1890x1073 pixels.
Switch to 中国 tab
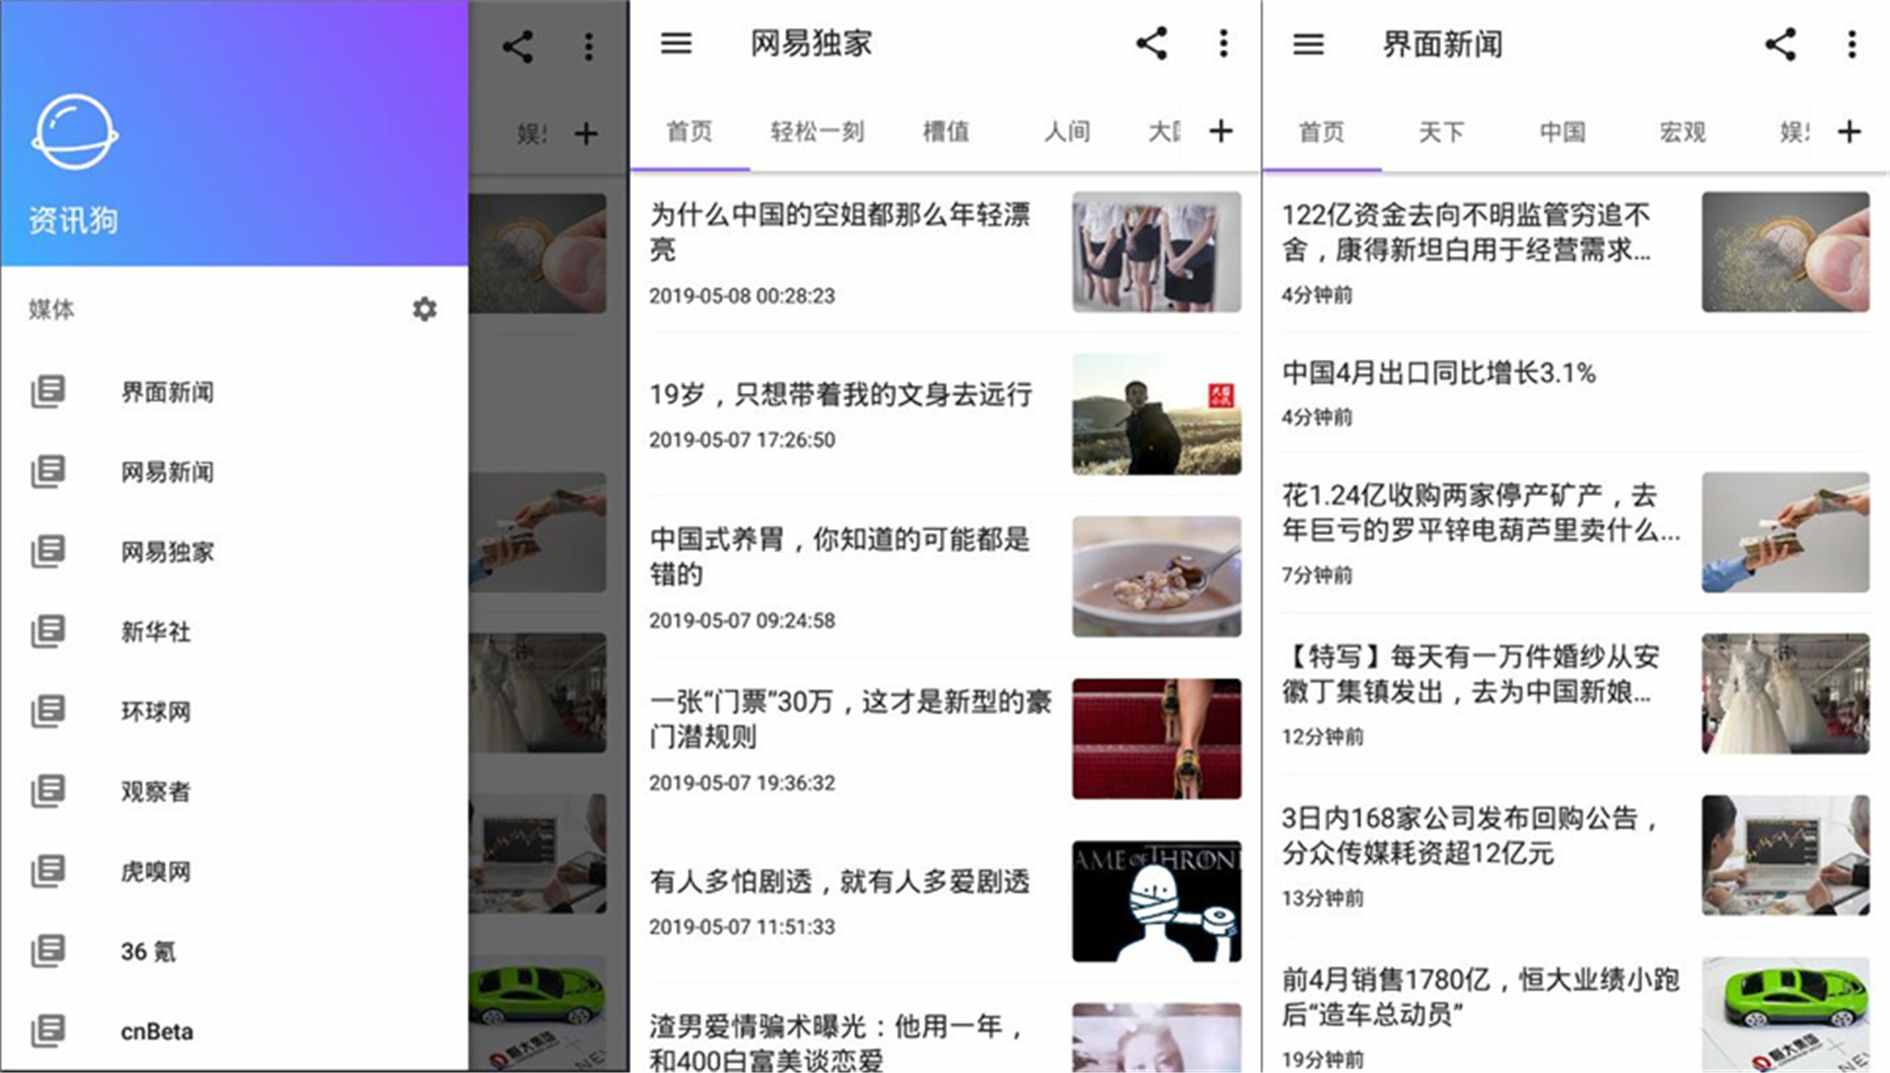1563,131
